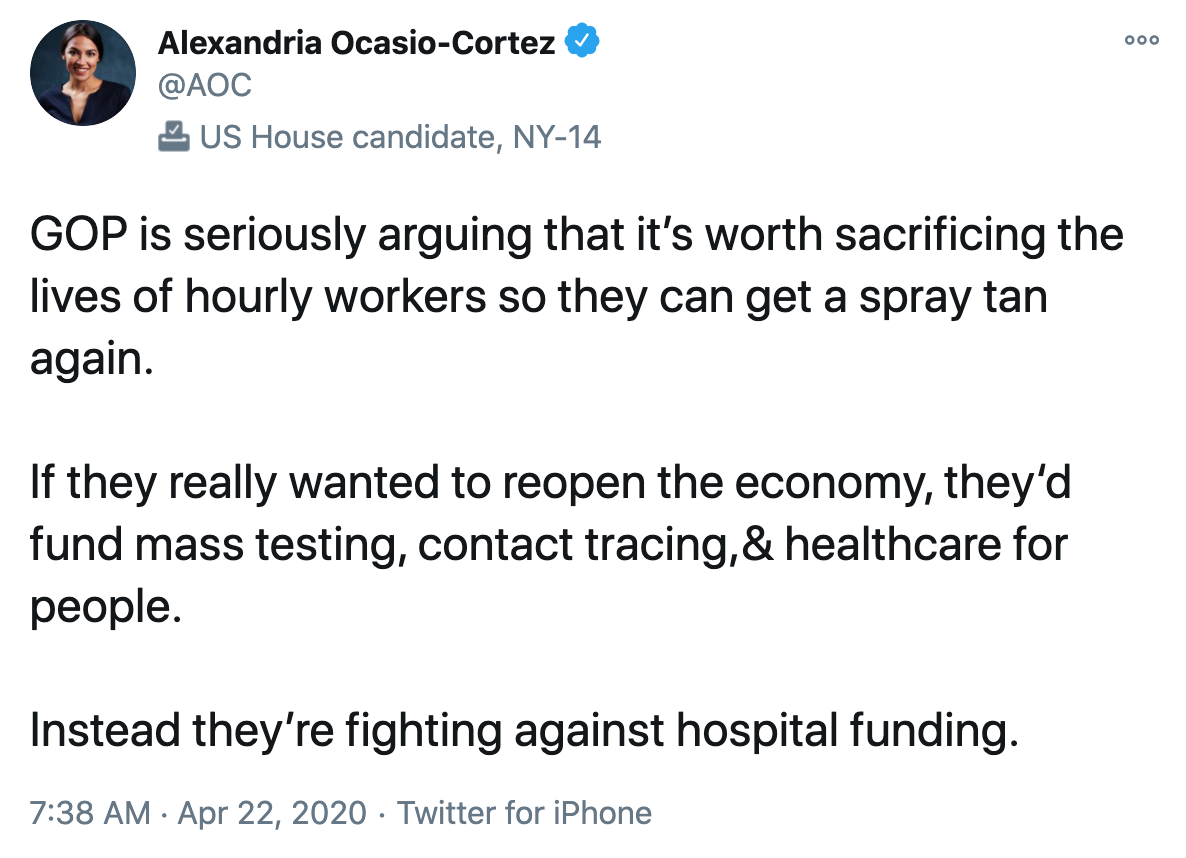
Task: Click the ballot box candidate icon
Action: point(174,136)
